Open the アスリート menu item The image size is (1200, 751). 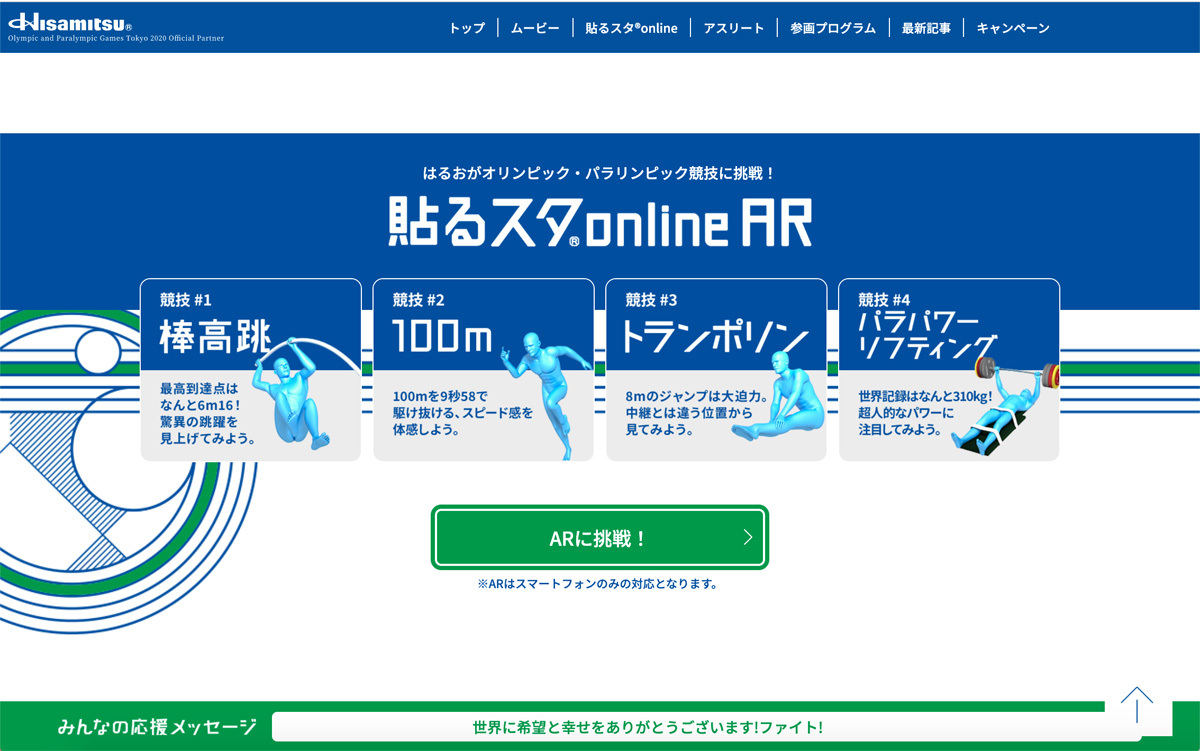pyautogui.click(x=733, y=28)
